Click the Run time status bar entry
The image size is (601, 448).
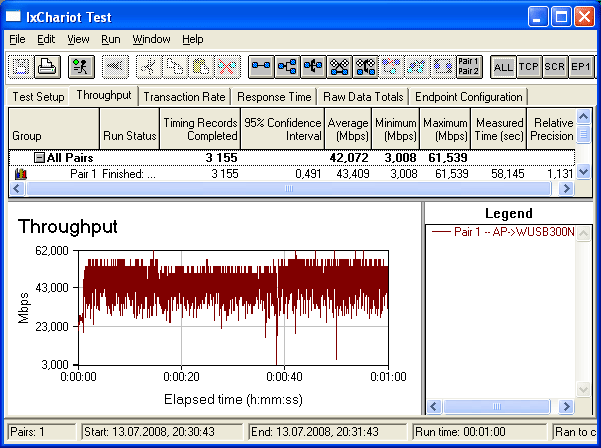[479, 432]
